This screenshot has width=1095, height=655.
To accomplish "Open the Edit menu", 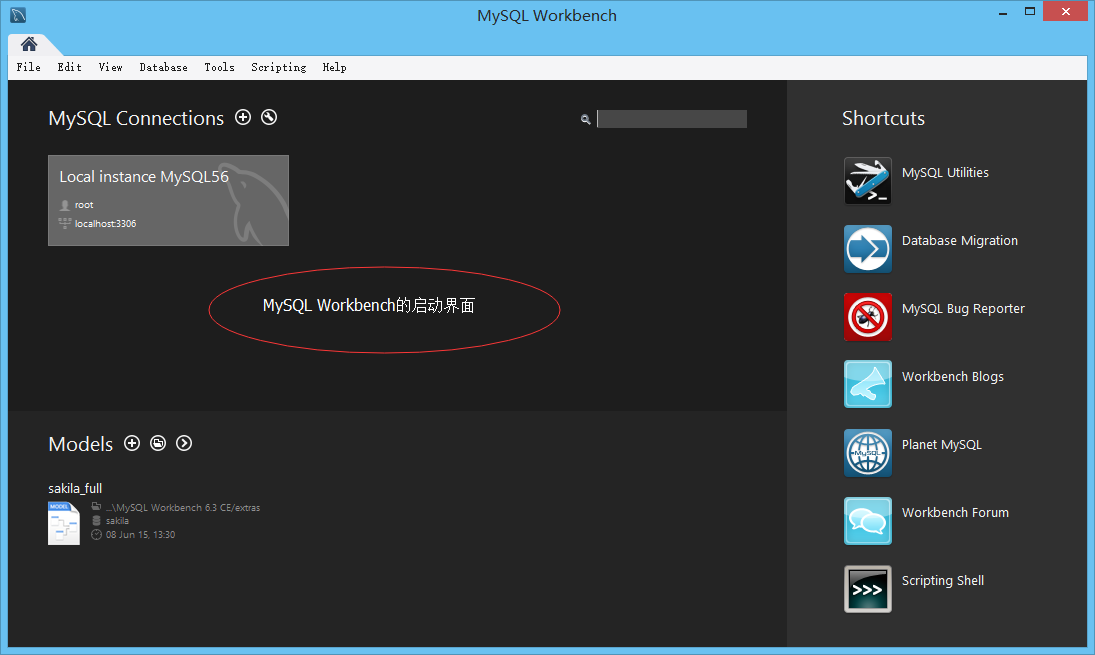I will (x=70, y=67).
